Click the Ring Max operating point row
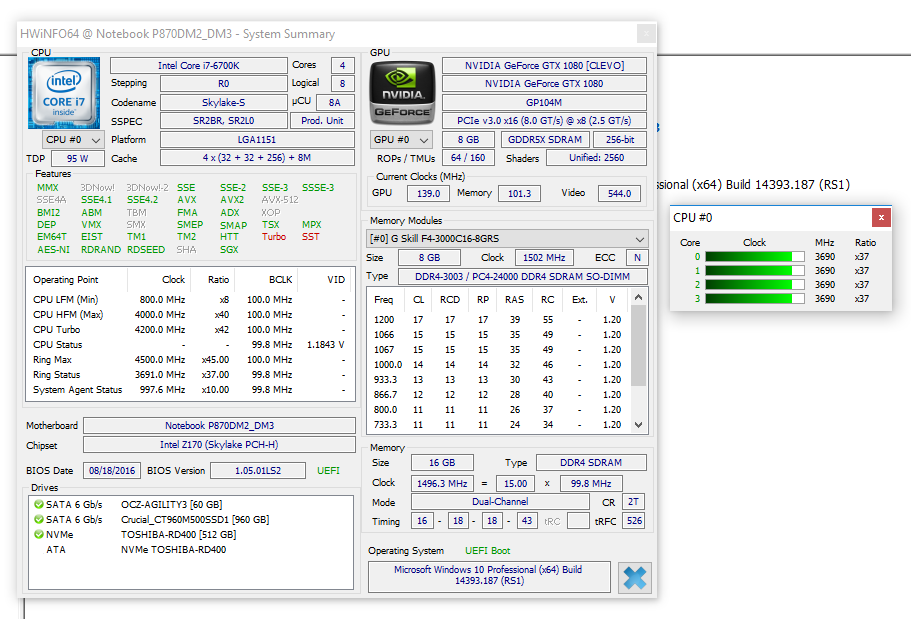 pyautogui.click(x=189, y=360)
